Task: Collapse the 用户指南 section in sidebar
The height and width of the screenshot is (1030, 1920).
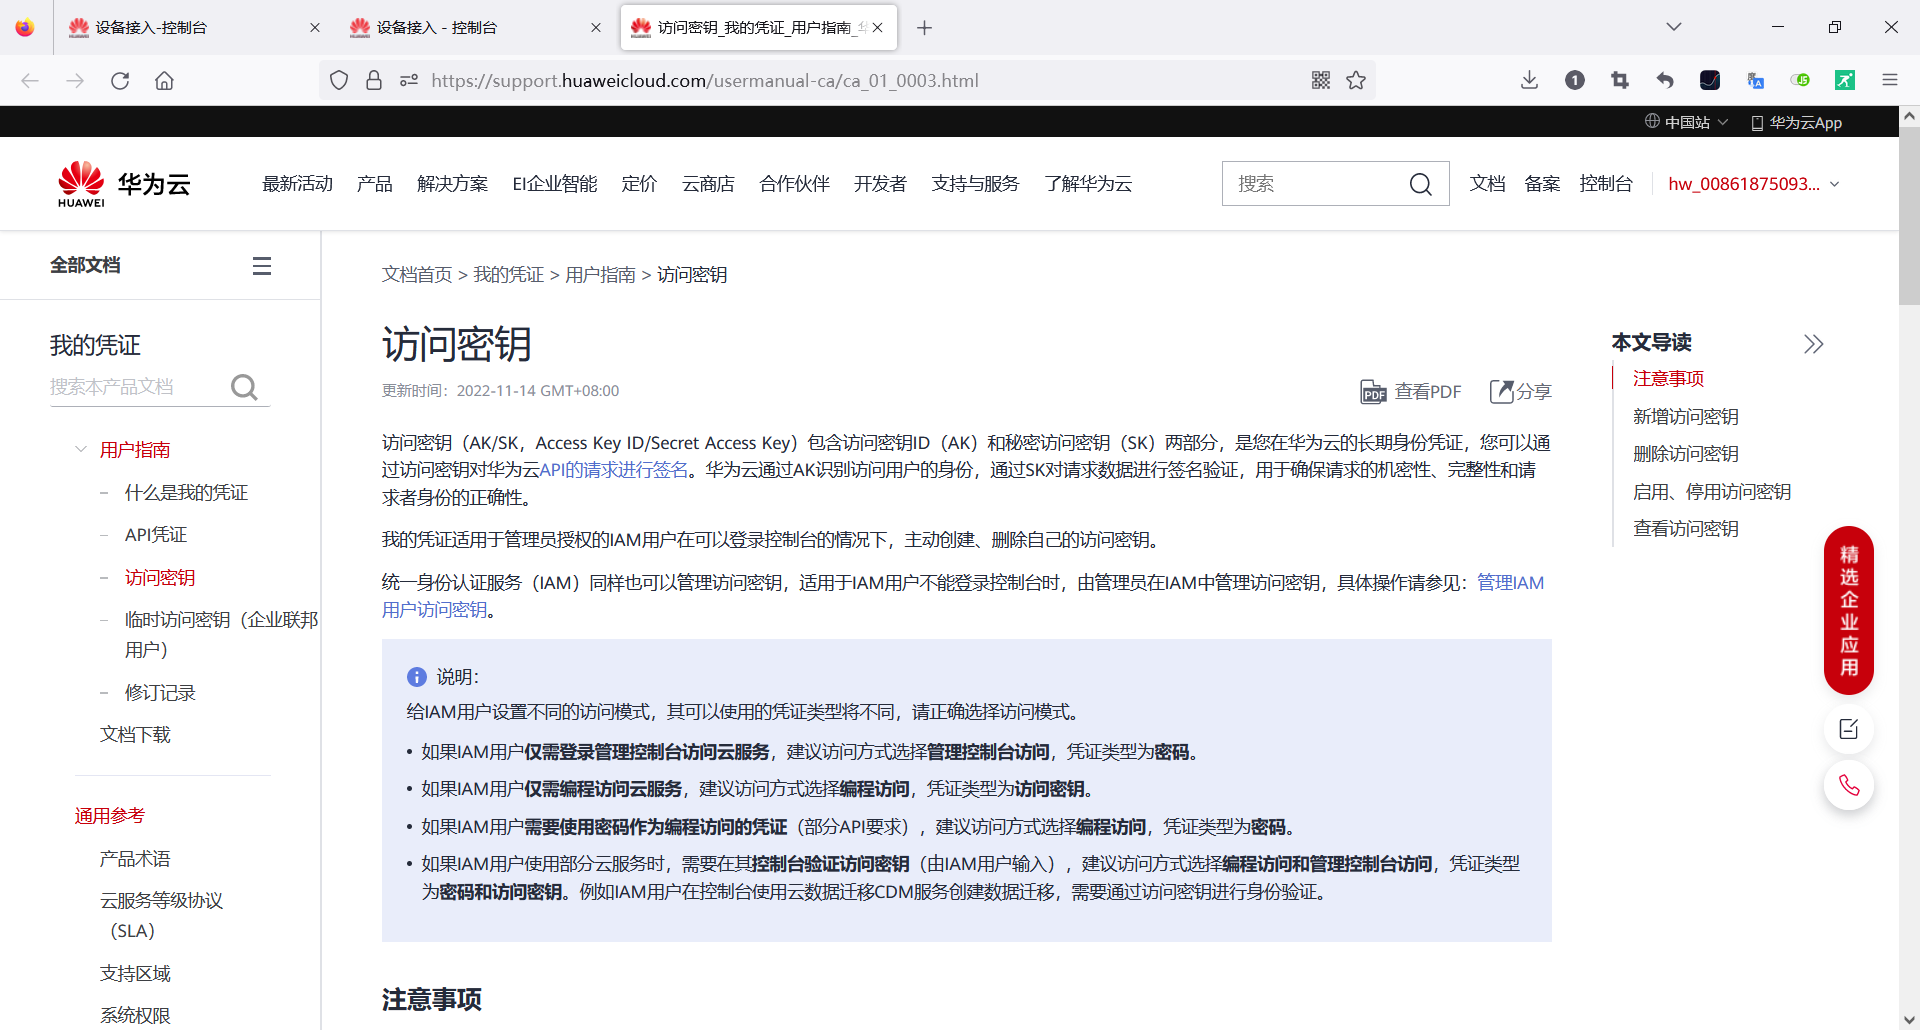Action: tap(81, 449)
